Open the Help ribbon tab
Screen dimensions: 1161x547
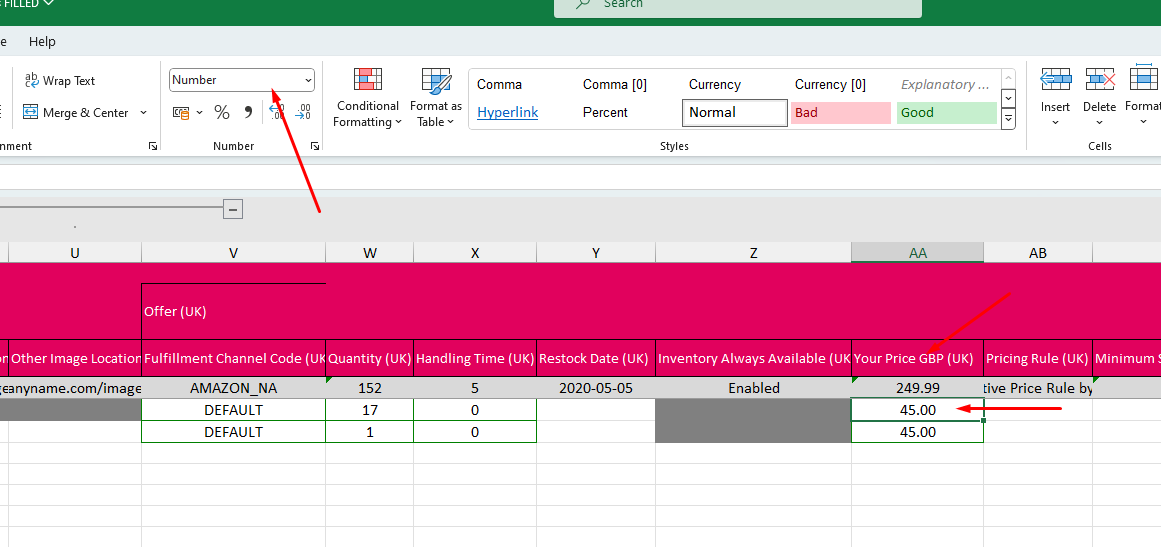42,41
